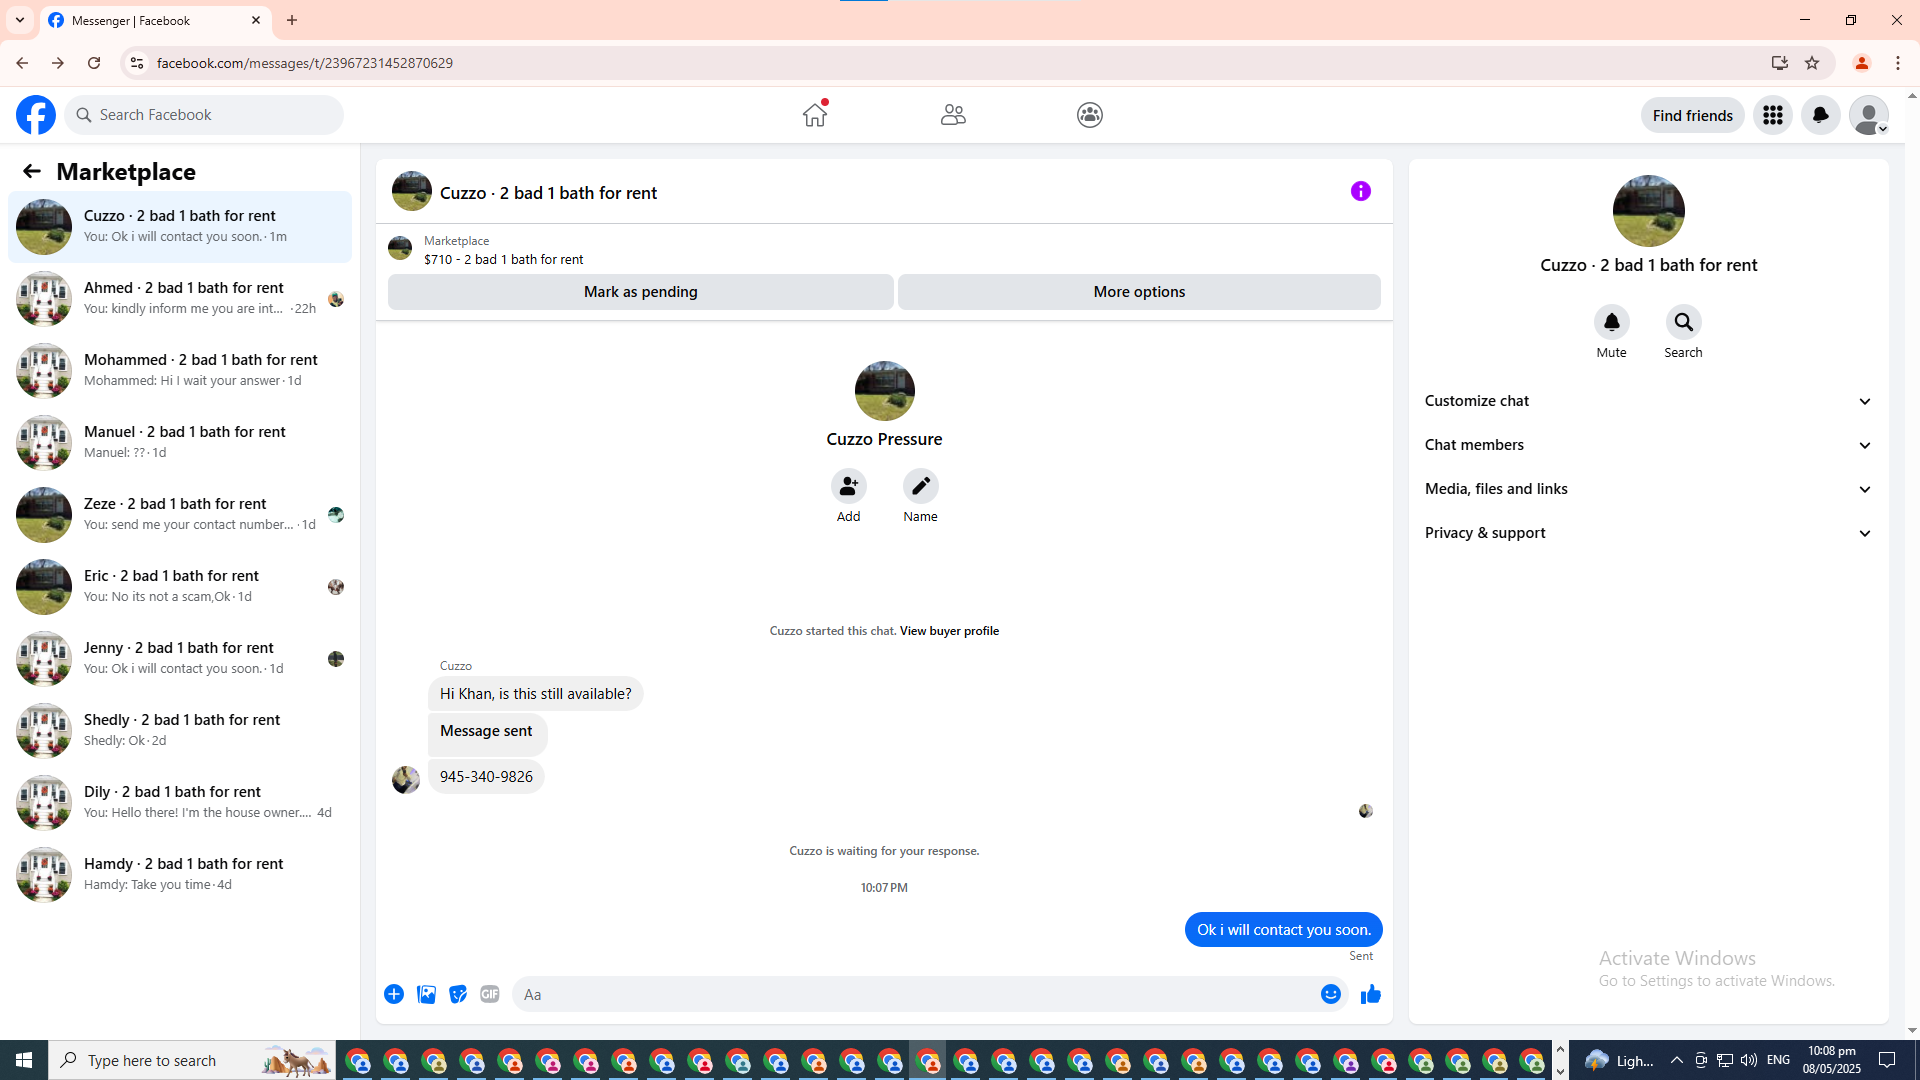Click the Windows Start button
Image resolution: width=1920 pixels, height=1080 pixels.
point(24,1060)
